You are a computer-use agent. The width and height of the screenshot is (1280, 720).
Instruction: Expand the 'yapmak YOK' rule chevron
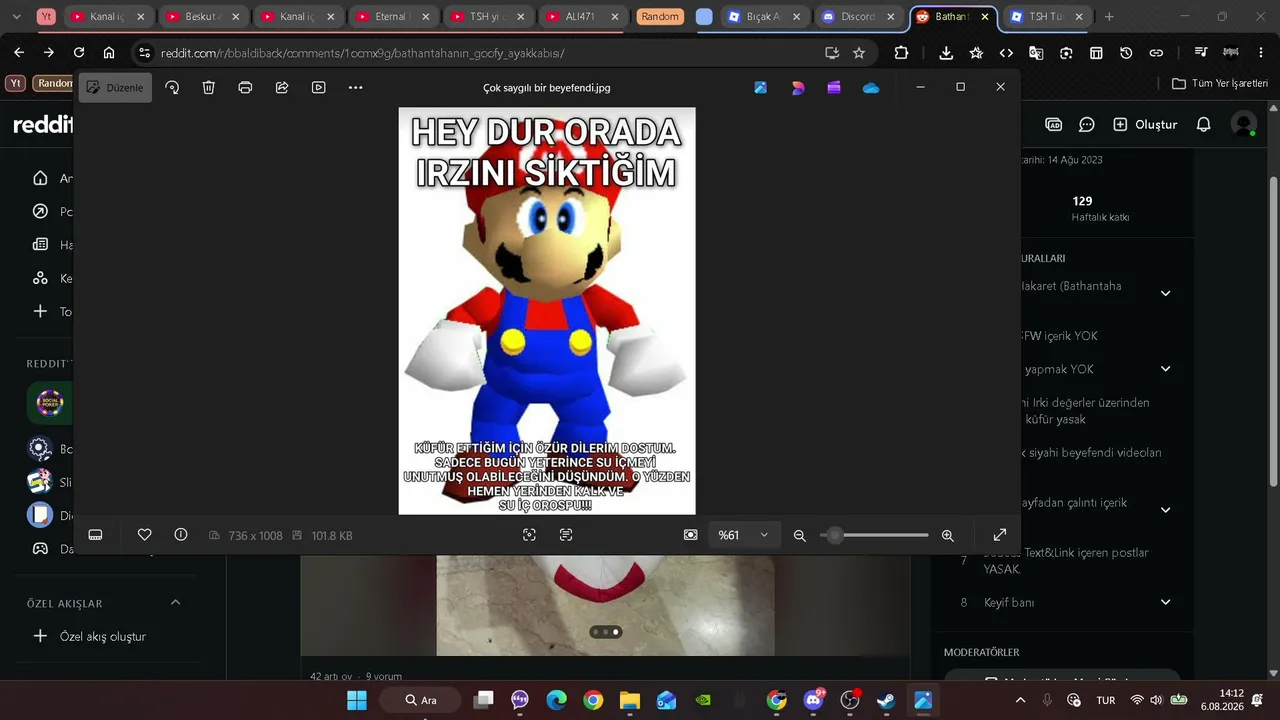[1165, 369]
